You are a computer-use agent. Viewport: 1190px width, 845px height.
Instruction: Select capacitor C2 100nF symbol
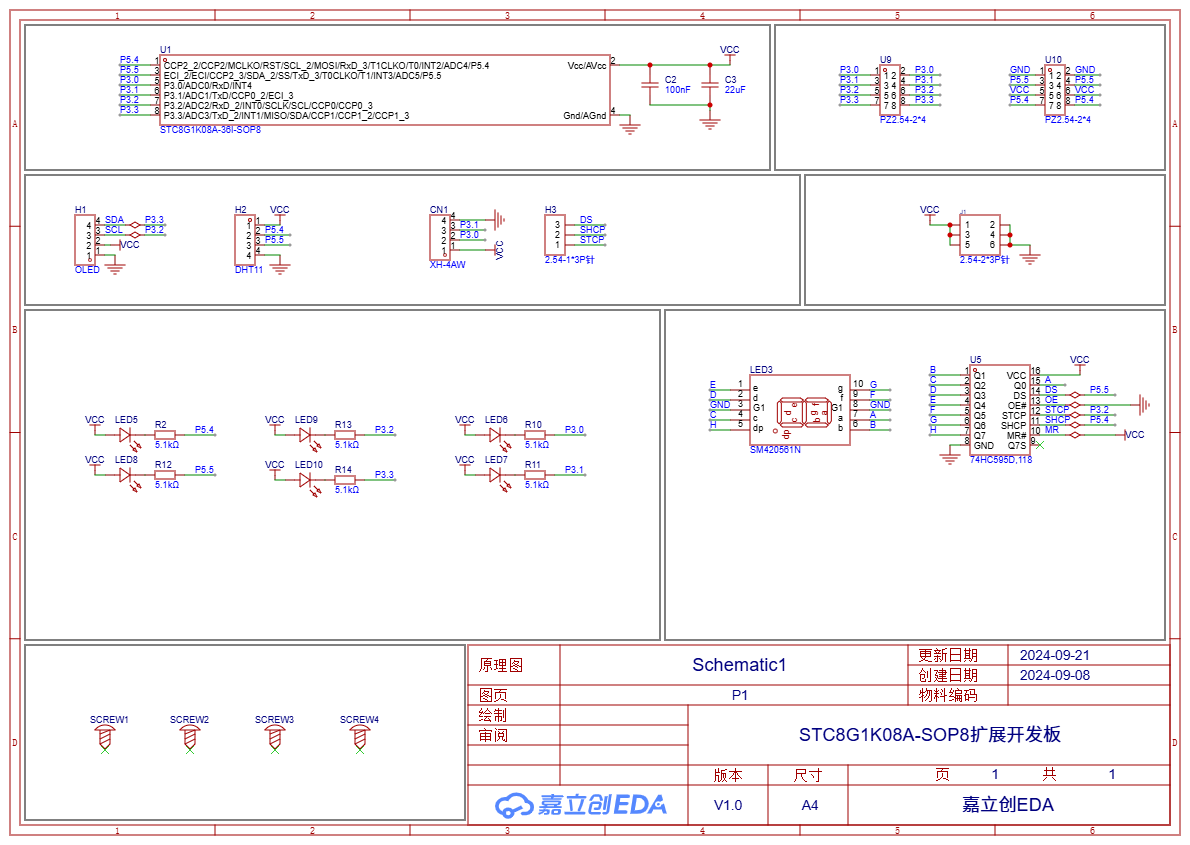click(650, 85)
